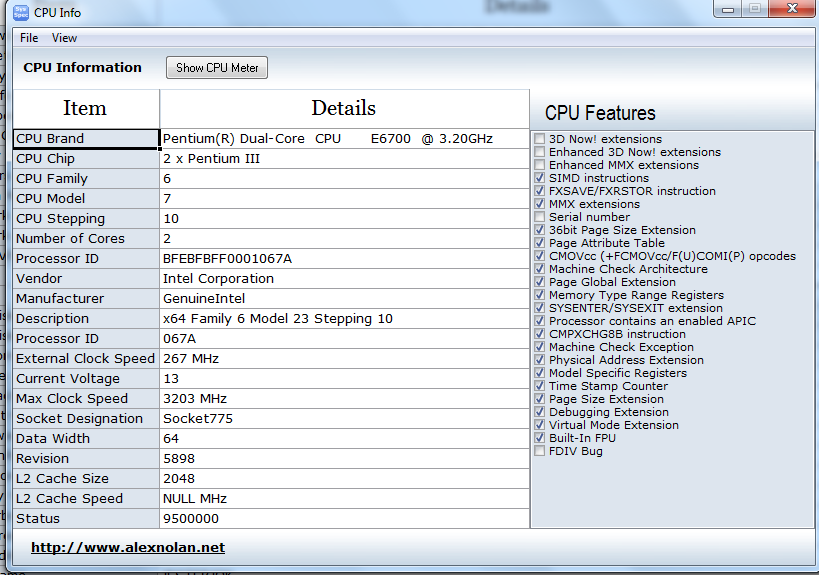
Task: Click the 3203 MHz cell
Action: tap(344, 399)
